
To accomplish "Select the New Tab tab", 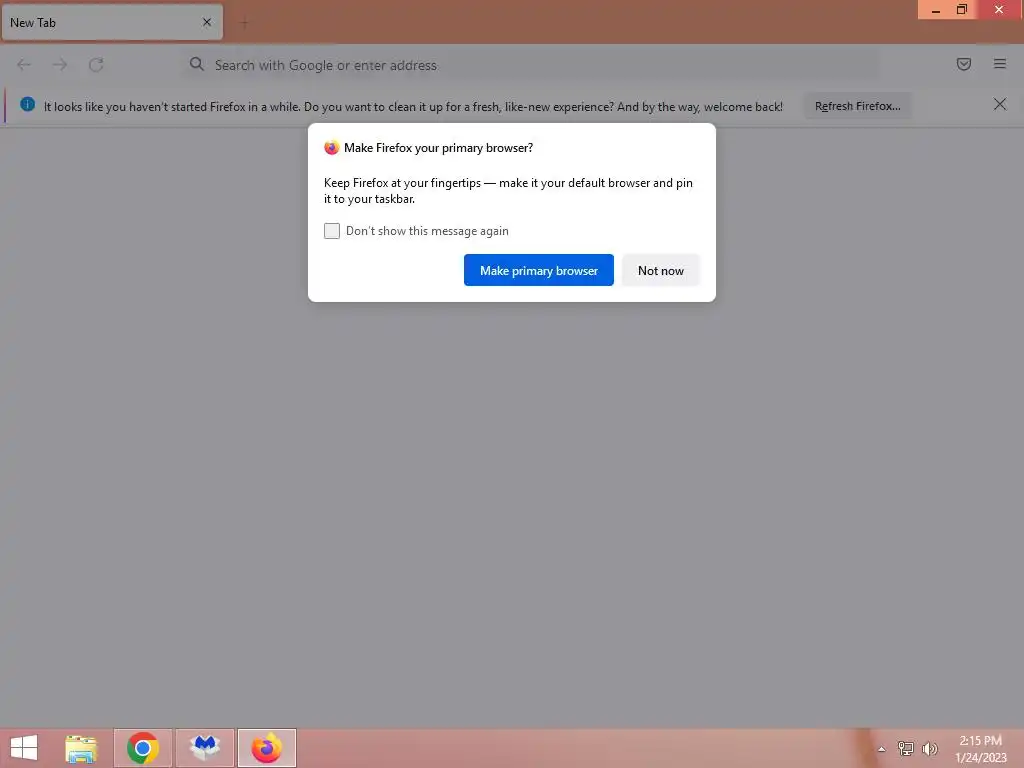I will (112, 22).
